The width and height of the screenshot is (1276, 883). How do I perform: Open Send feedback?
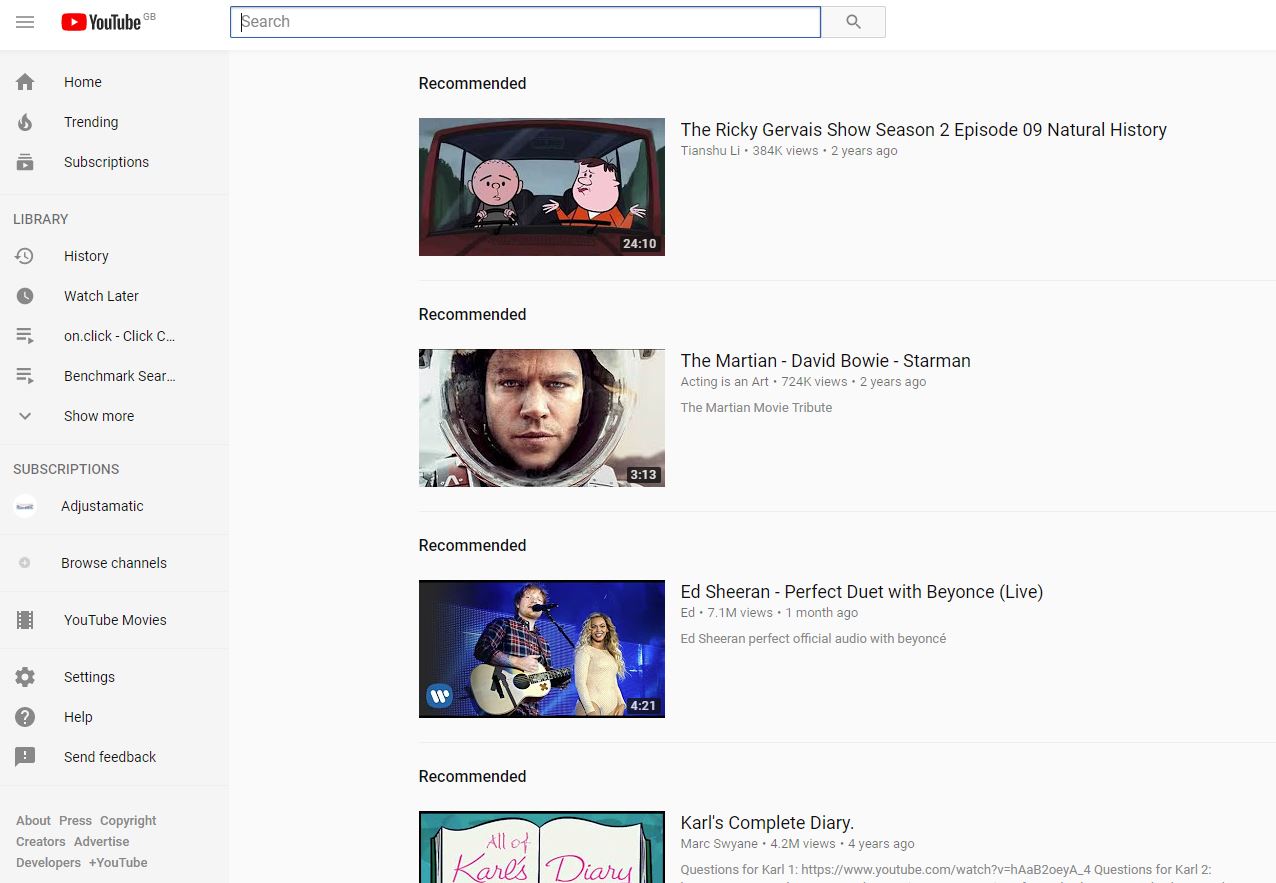(x=114, y=757)
